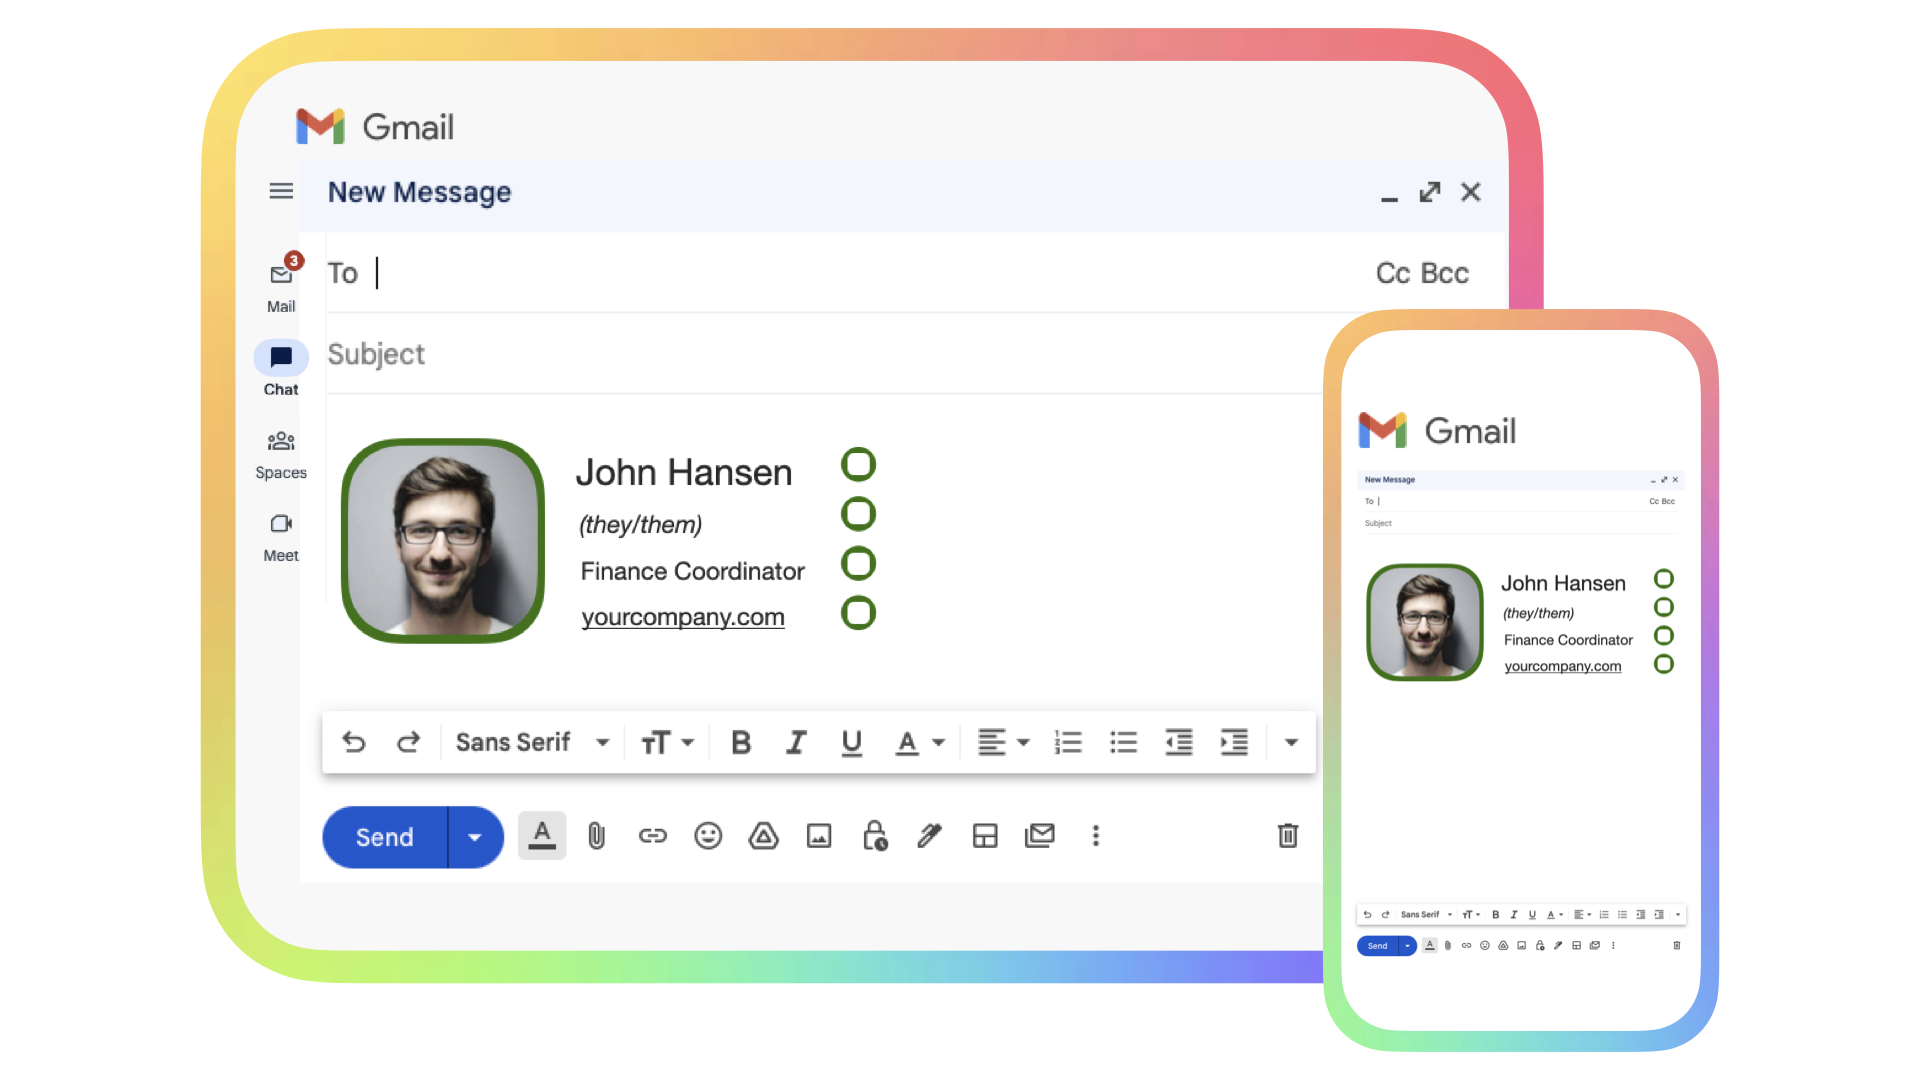The image size is (1920, 1080).
Task: Select the circle beside yourcompany.com
Action: (858, 613)
